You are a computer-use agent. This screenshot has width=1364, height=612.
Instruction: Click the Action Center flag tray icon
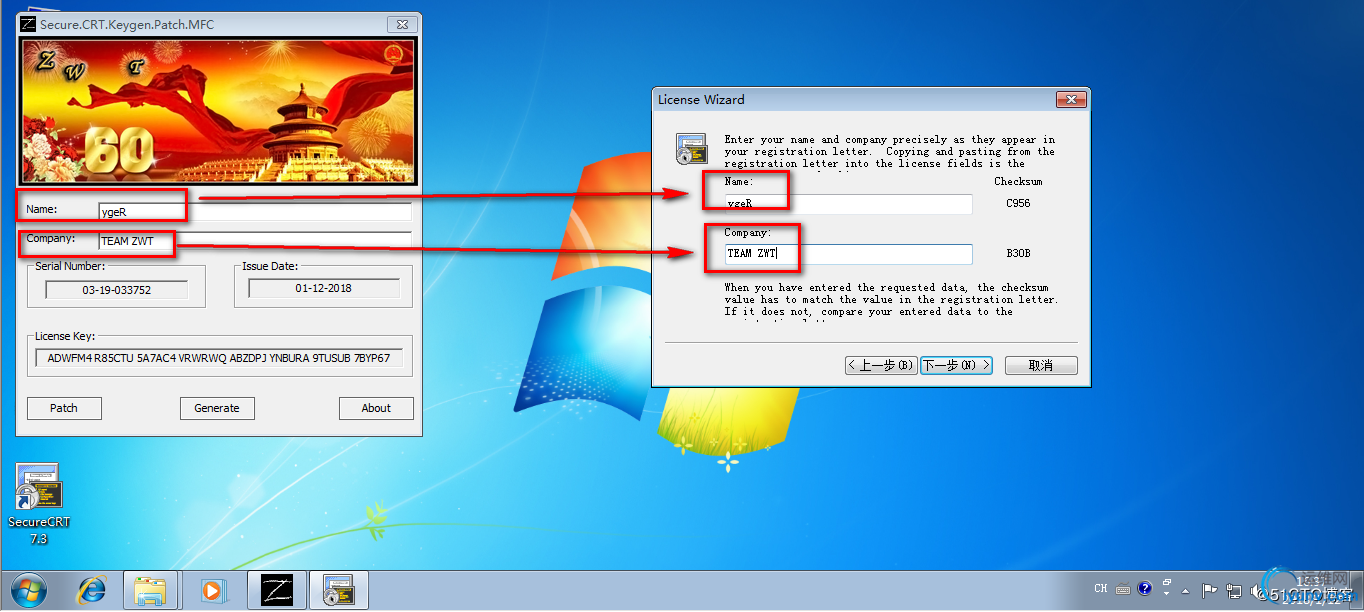point(1209,590)
